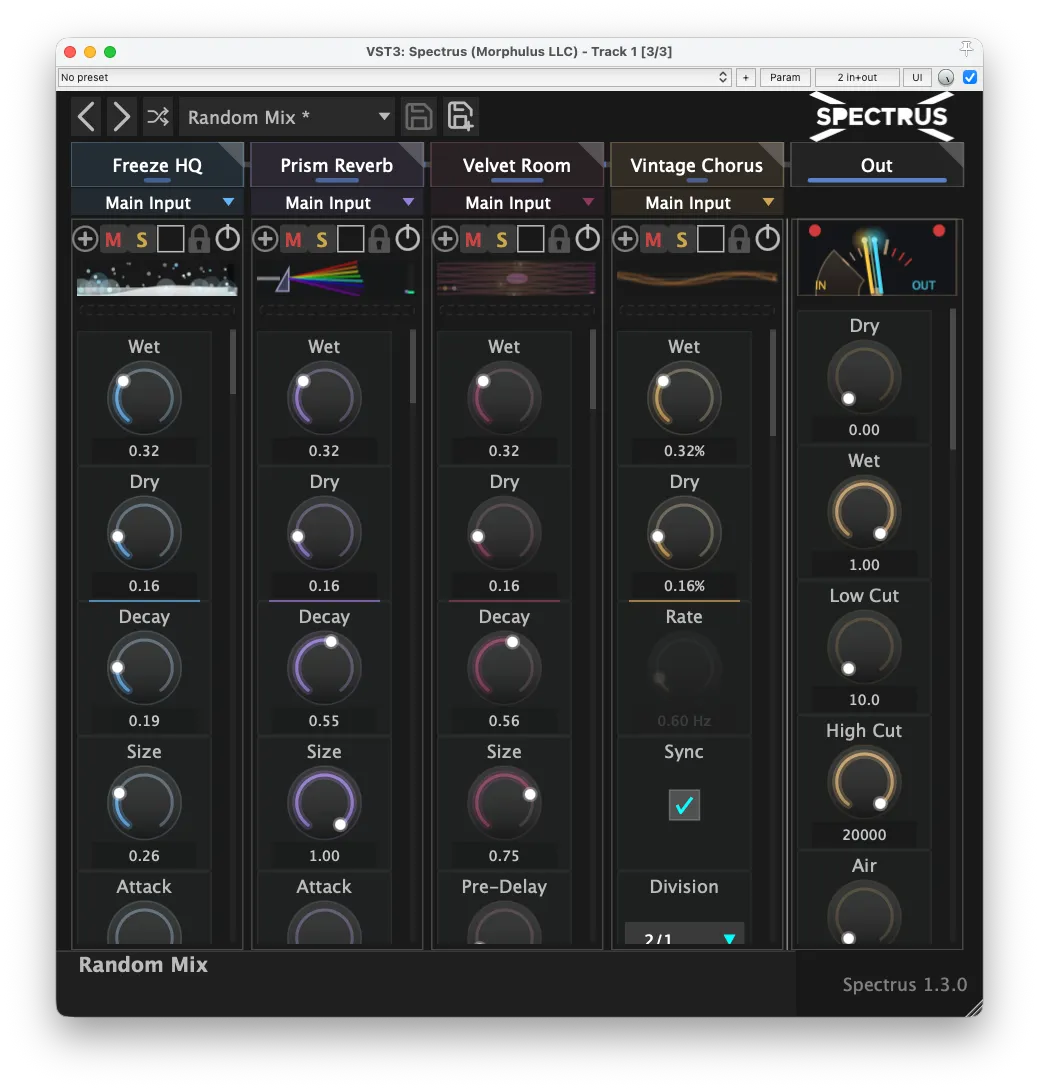Click the Vintage Chorus Dry value 0.16%
This screenshot has width=1039, height=1091.
684,585
